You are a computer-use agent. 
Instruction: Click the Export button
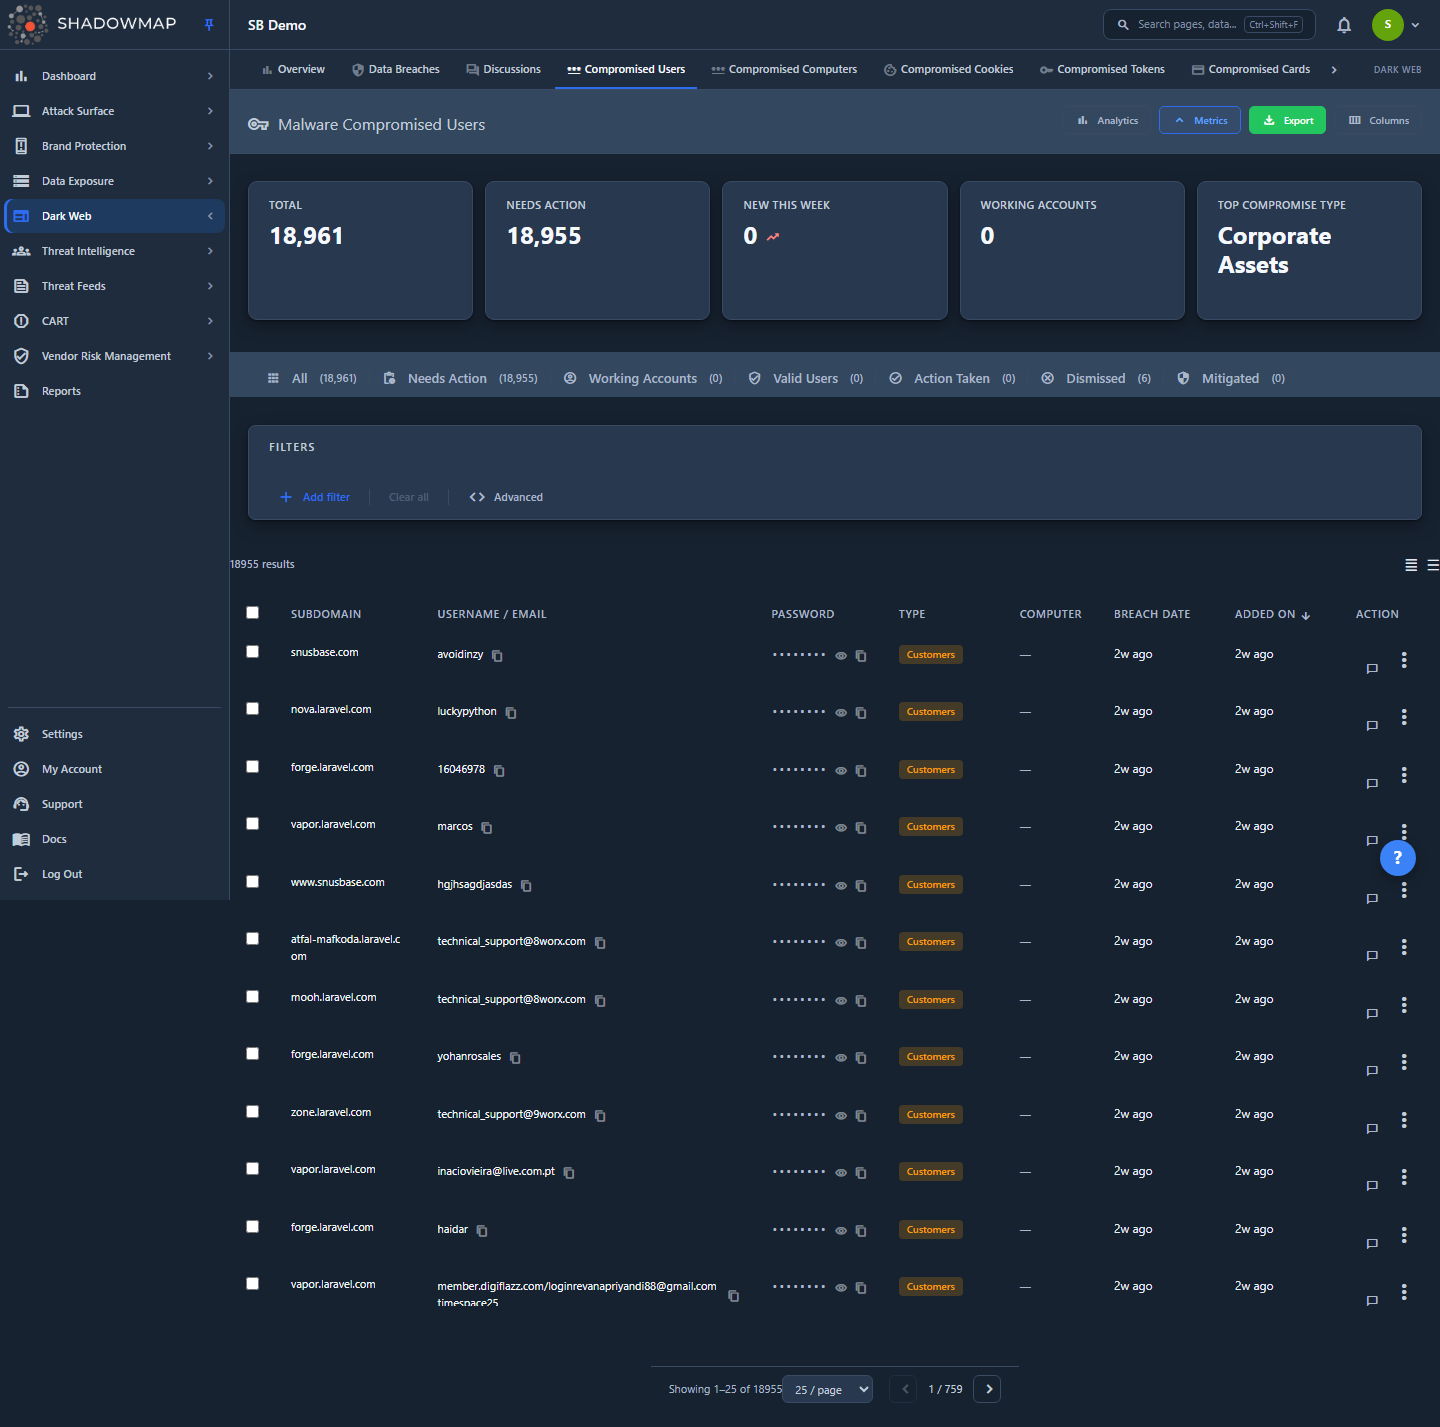1287,120
